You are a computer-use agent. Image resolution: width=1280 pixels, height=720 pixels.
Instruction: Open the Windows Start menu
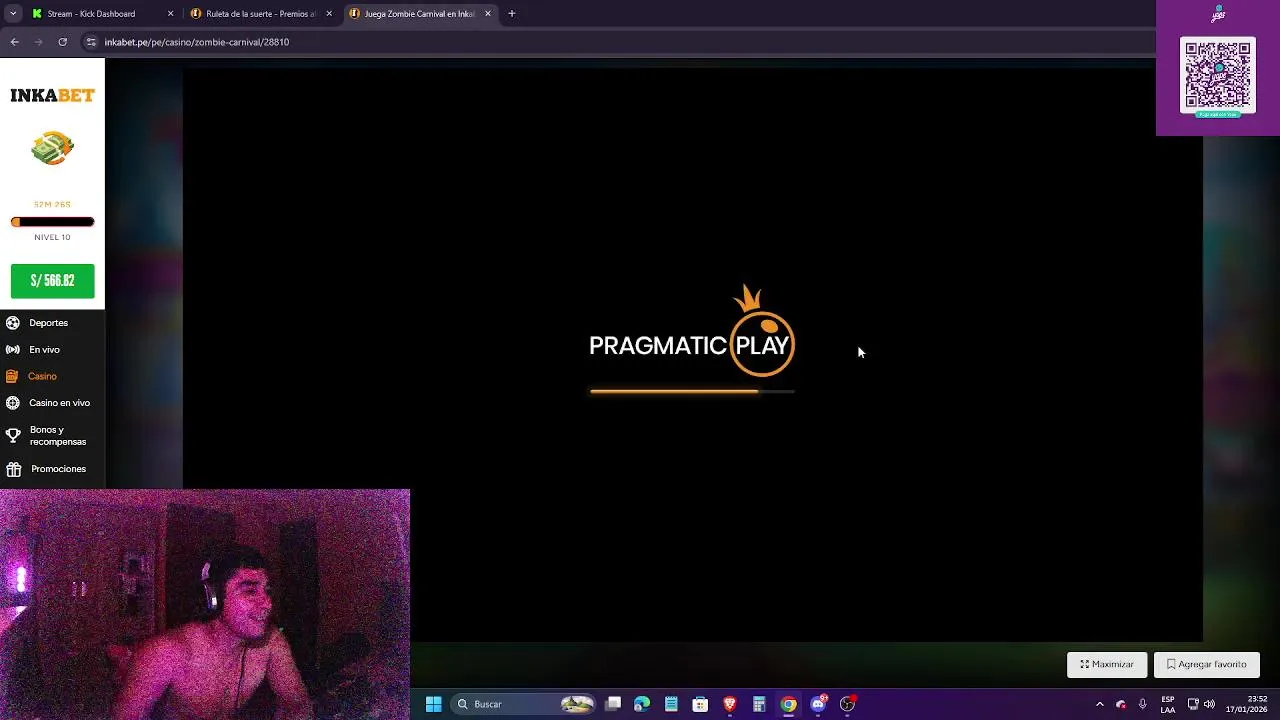tap(433, 704)
